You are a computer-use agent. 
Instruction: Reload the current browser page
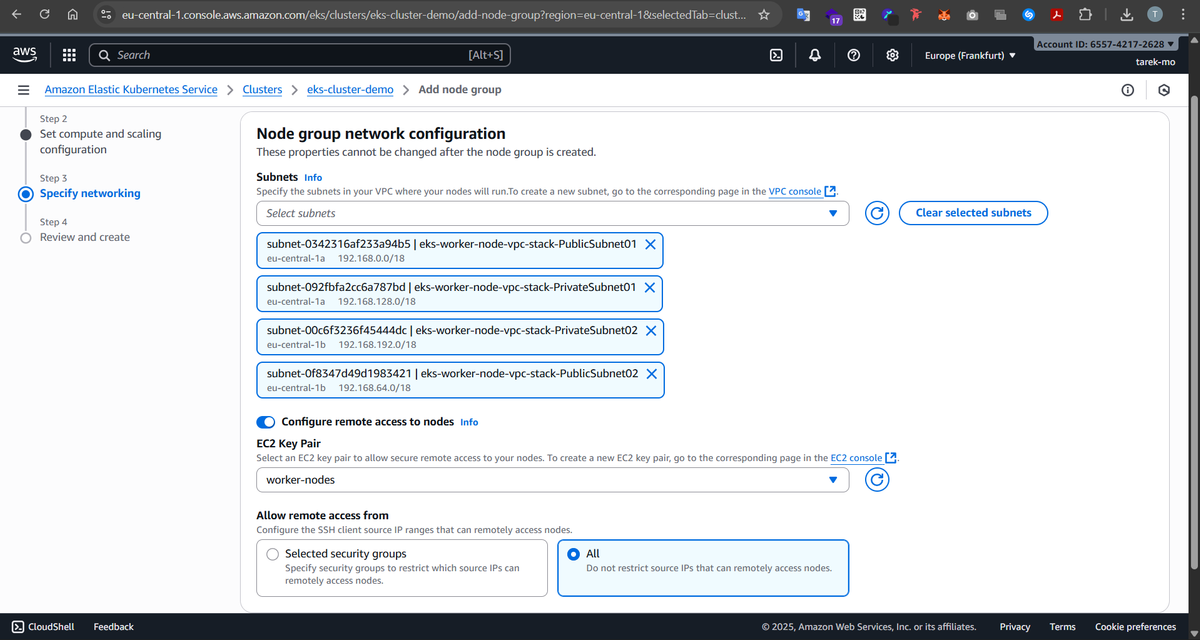(x=45, y=15)
